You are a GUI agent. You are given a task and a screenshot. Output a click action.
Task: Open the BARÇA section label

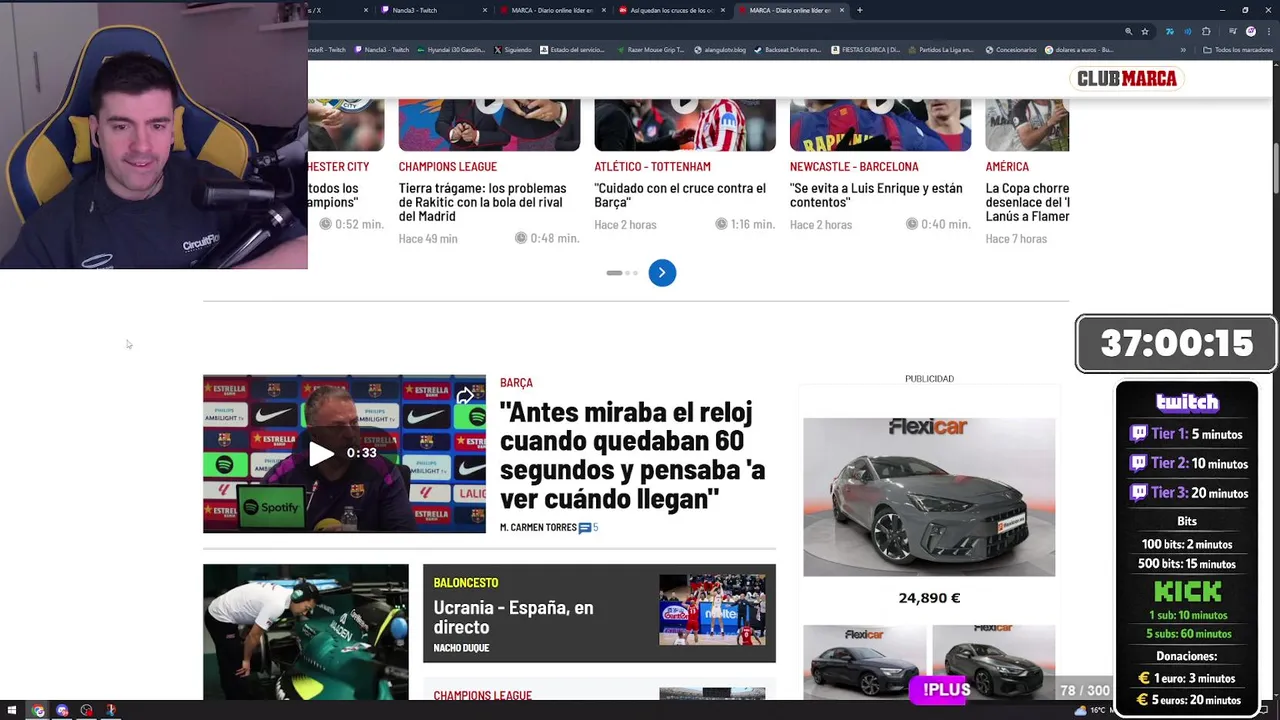coord(516,382)
